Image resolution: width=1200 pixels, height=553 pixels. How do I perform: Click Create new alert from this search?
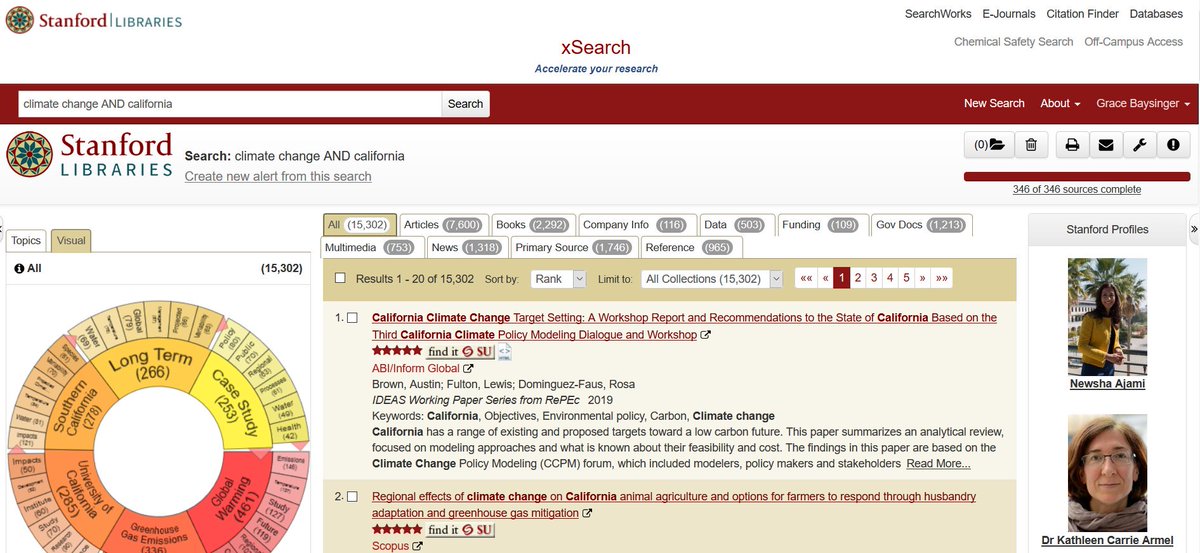pos(278,176)
